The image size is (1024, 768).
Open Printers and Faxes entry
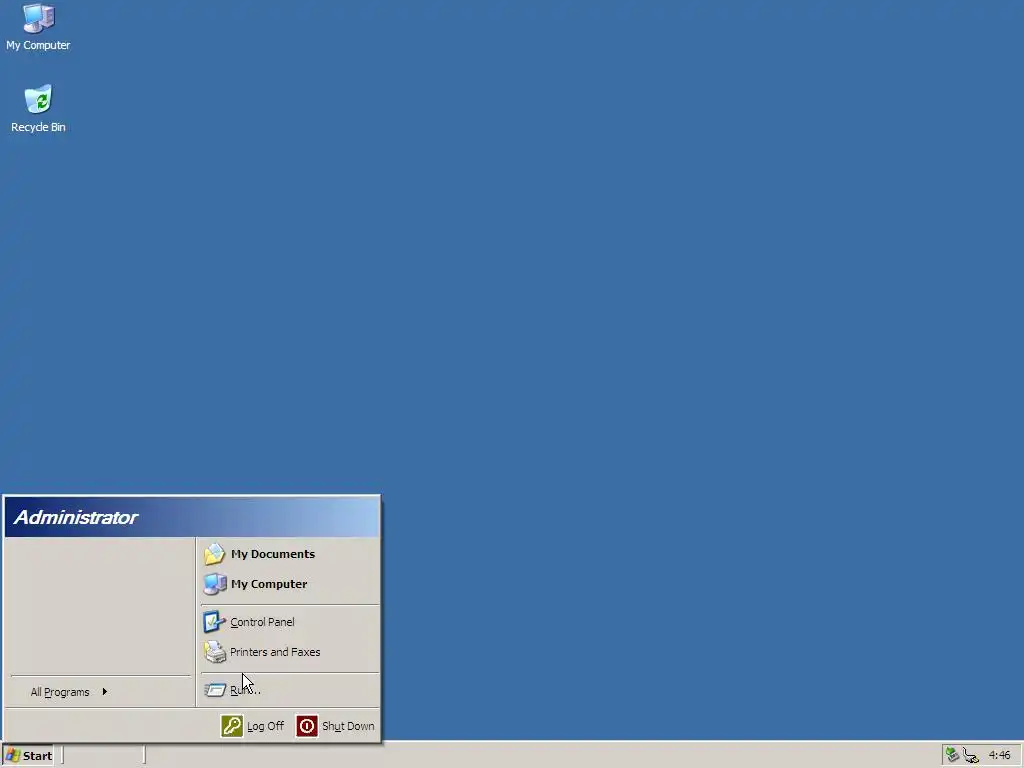click(x=289, y=652)
